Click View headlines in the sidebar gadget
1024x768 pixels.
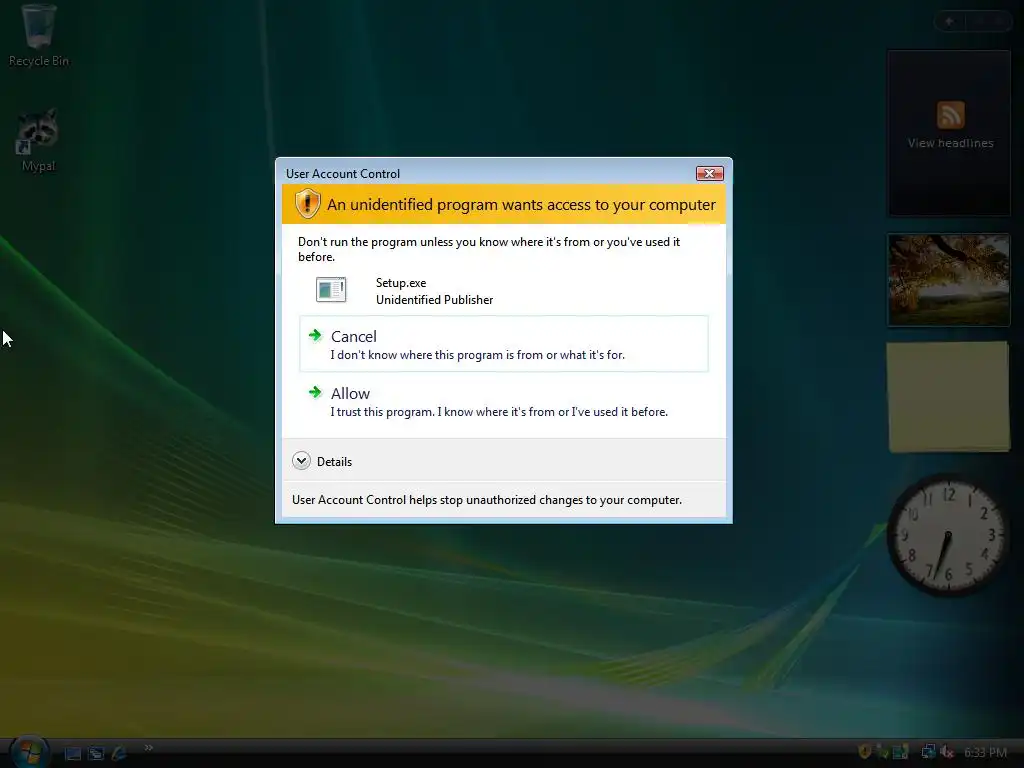click(950, 143)
